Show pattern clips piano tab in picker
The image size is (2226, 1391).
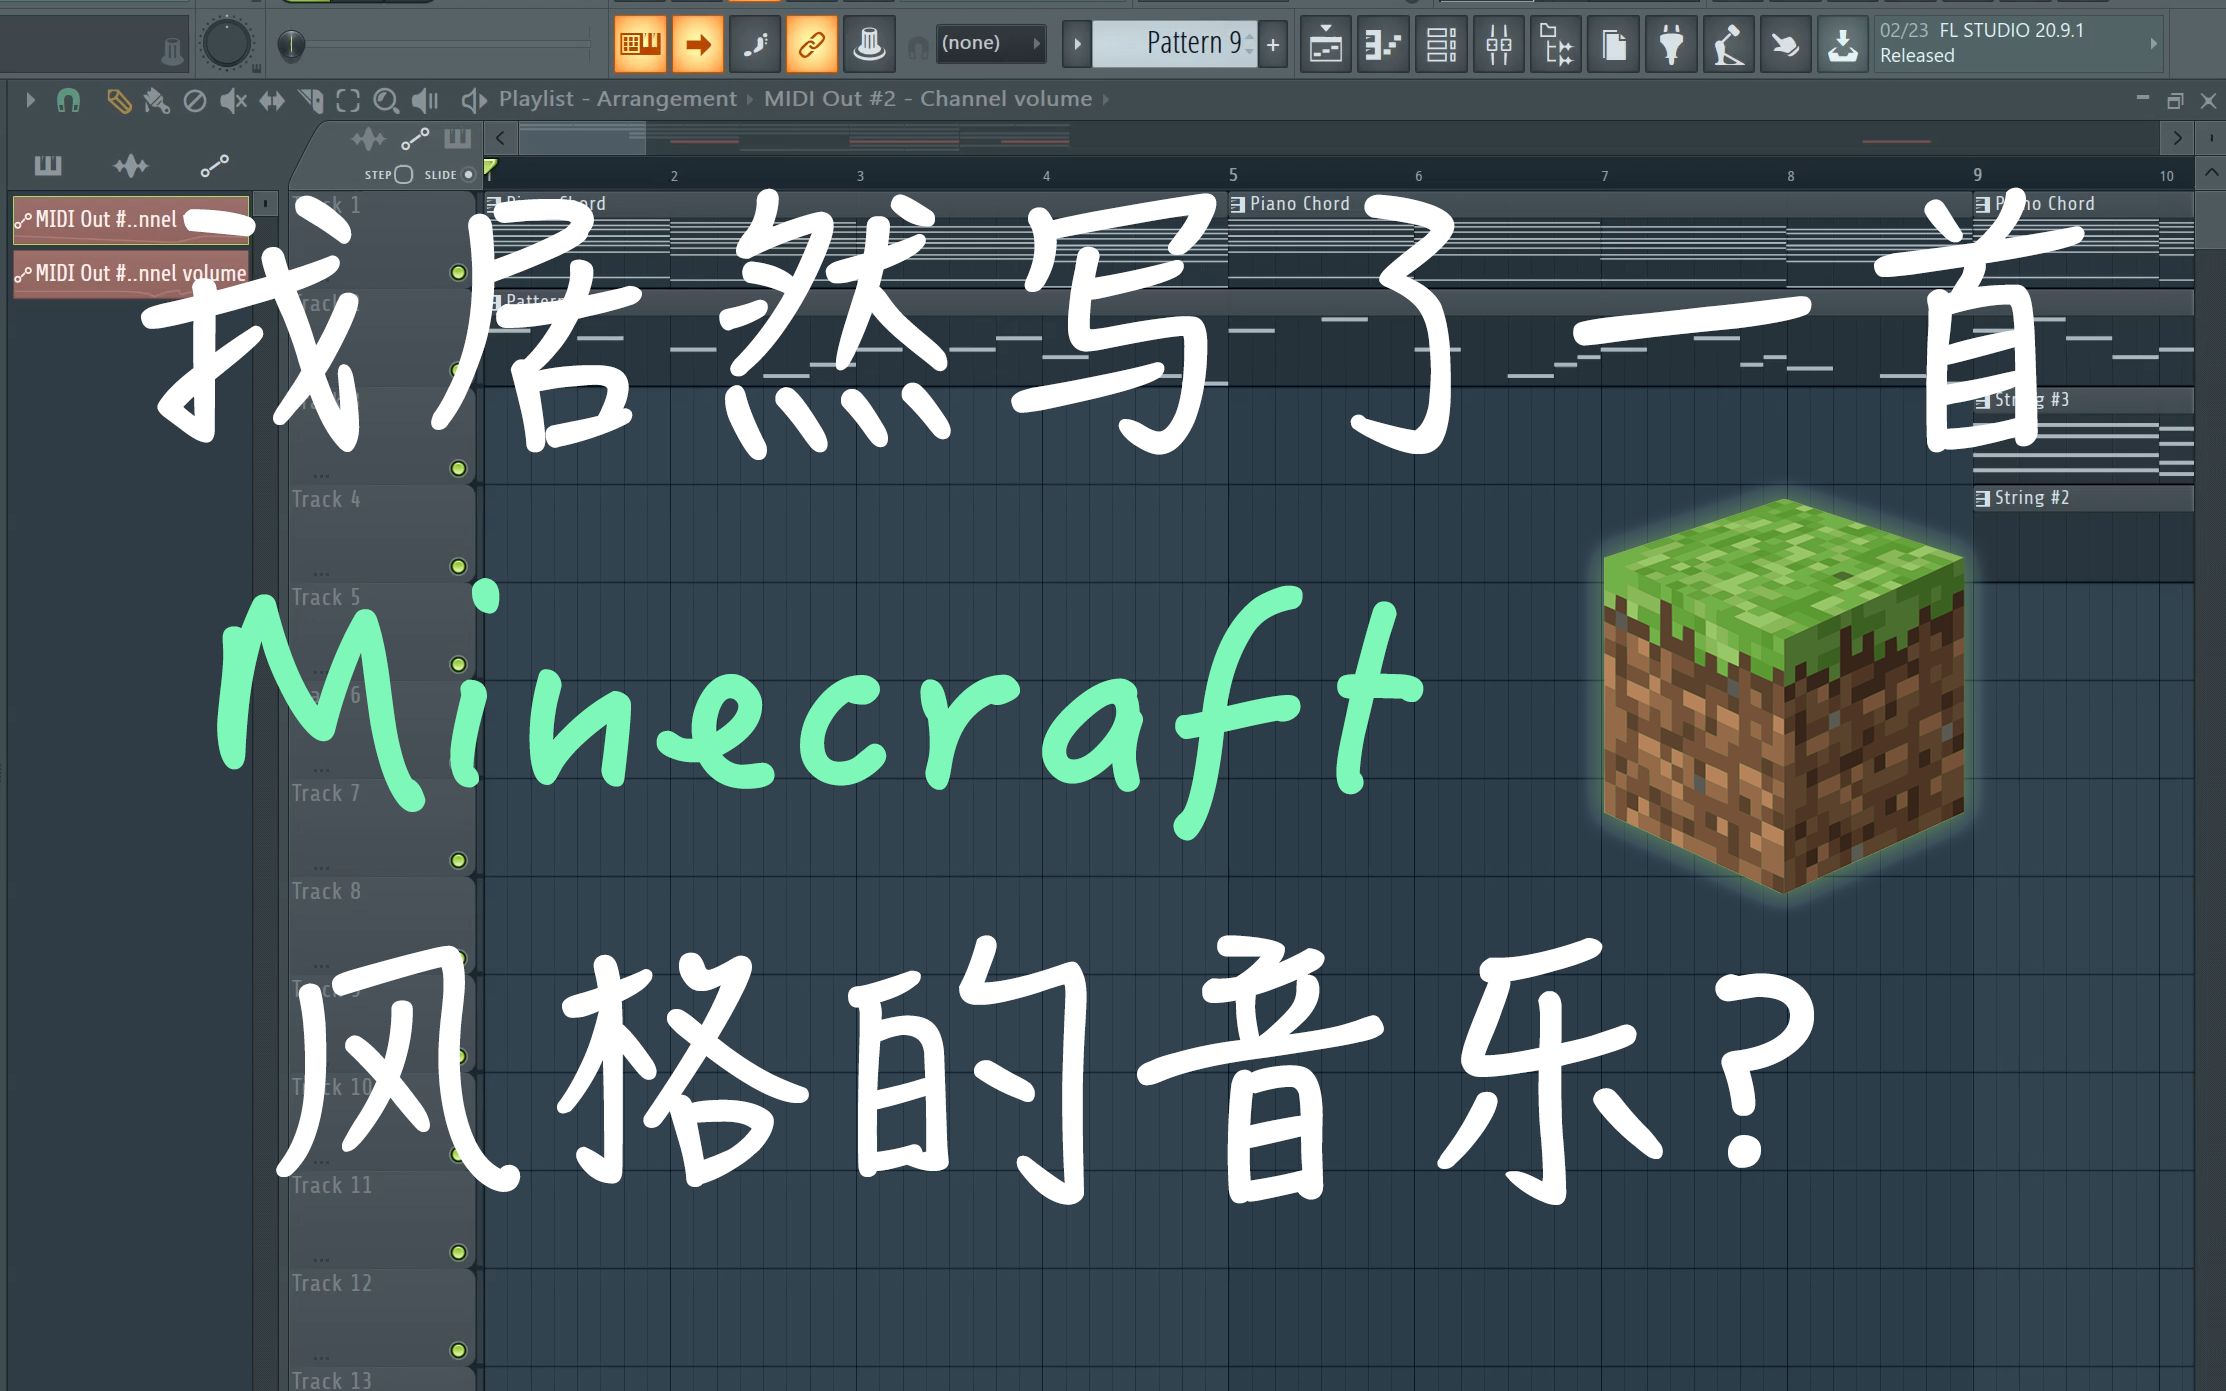pyautogui.click(x=48, y=165)
